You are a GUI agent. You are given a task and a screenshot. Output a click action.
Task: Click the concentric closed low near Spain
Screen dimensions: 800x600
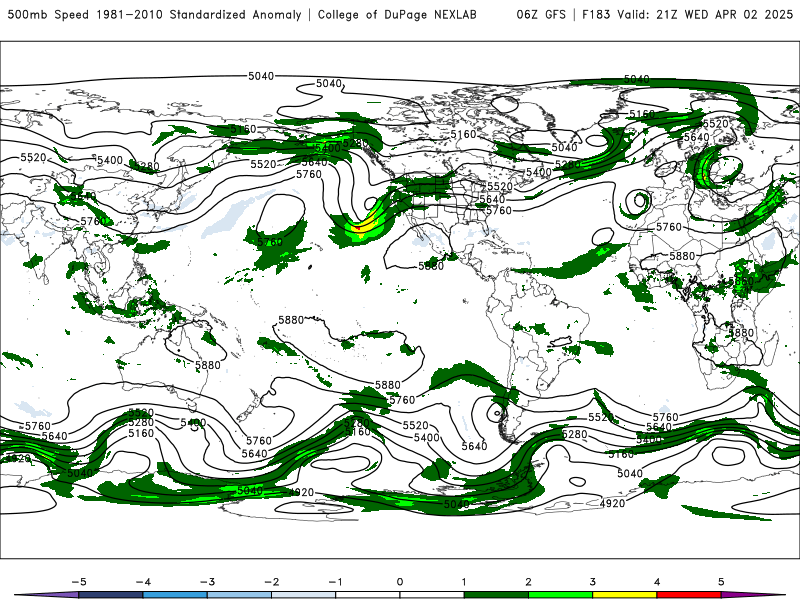pyautogui.click(x=637, y=201)
